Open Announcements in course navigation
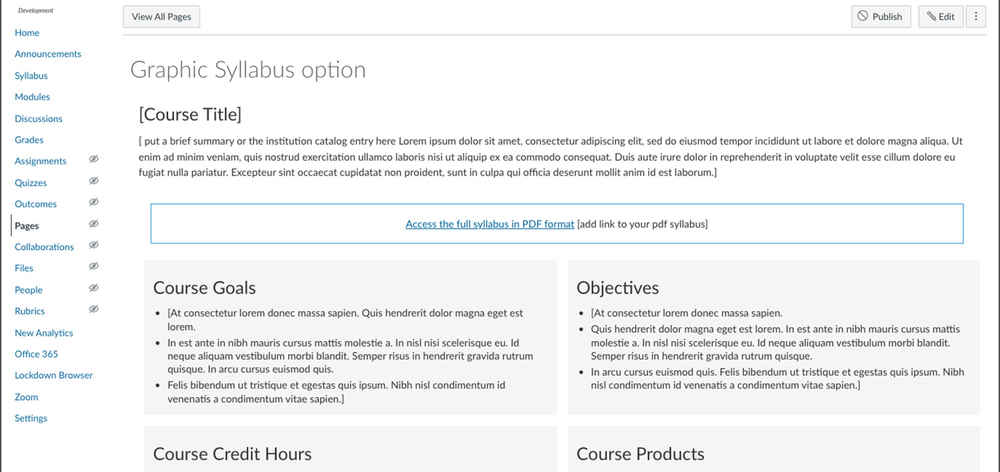This screenshot has height=472, width=1000. click(48, 54)
